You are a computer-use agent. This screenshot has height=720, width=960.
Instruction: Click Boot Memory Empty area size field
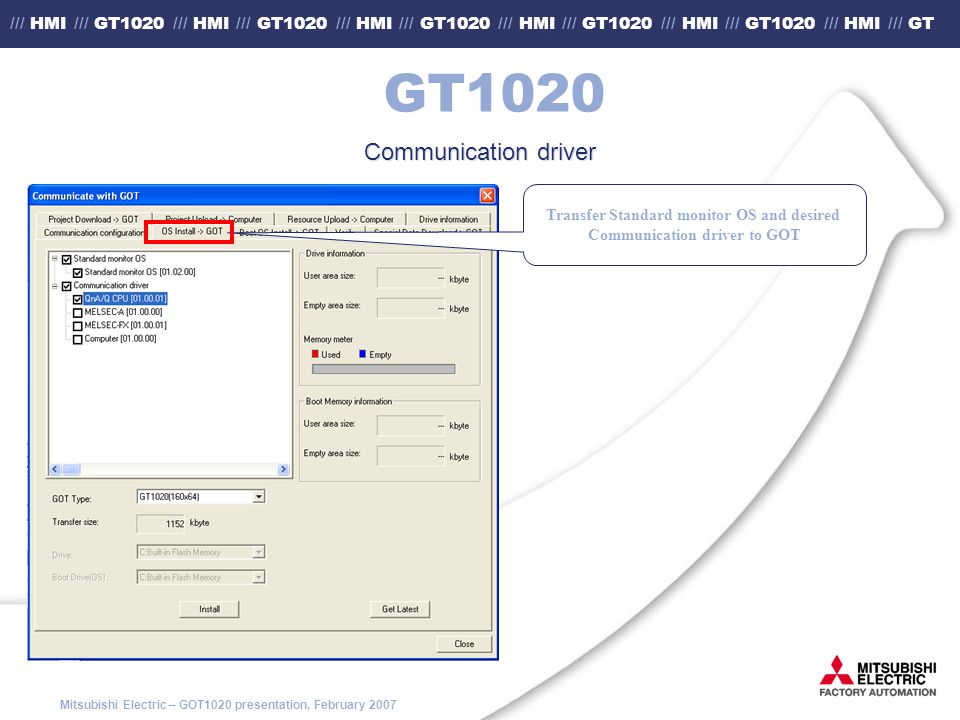tap(411, 456)
